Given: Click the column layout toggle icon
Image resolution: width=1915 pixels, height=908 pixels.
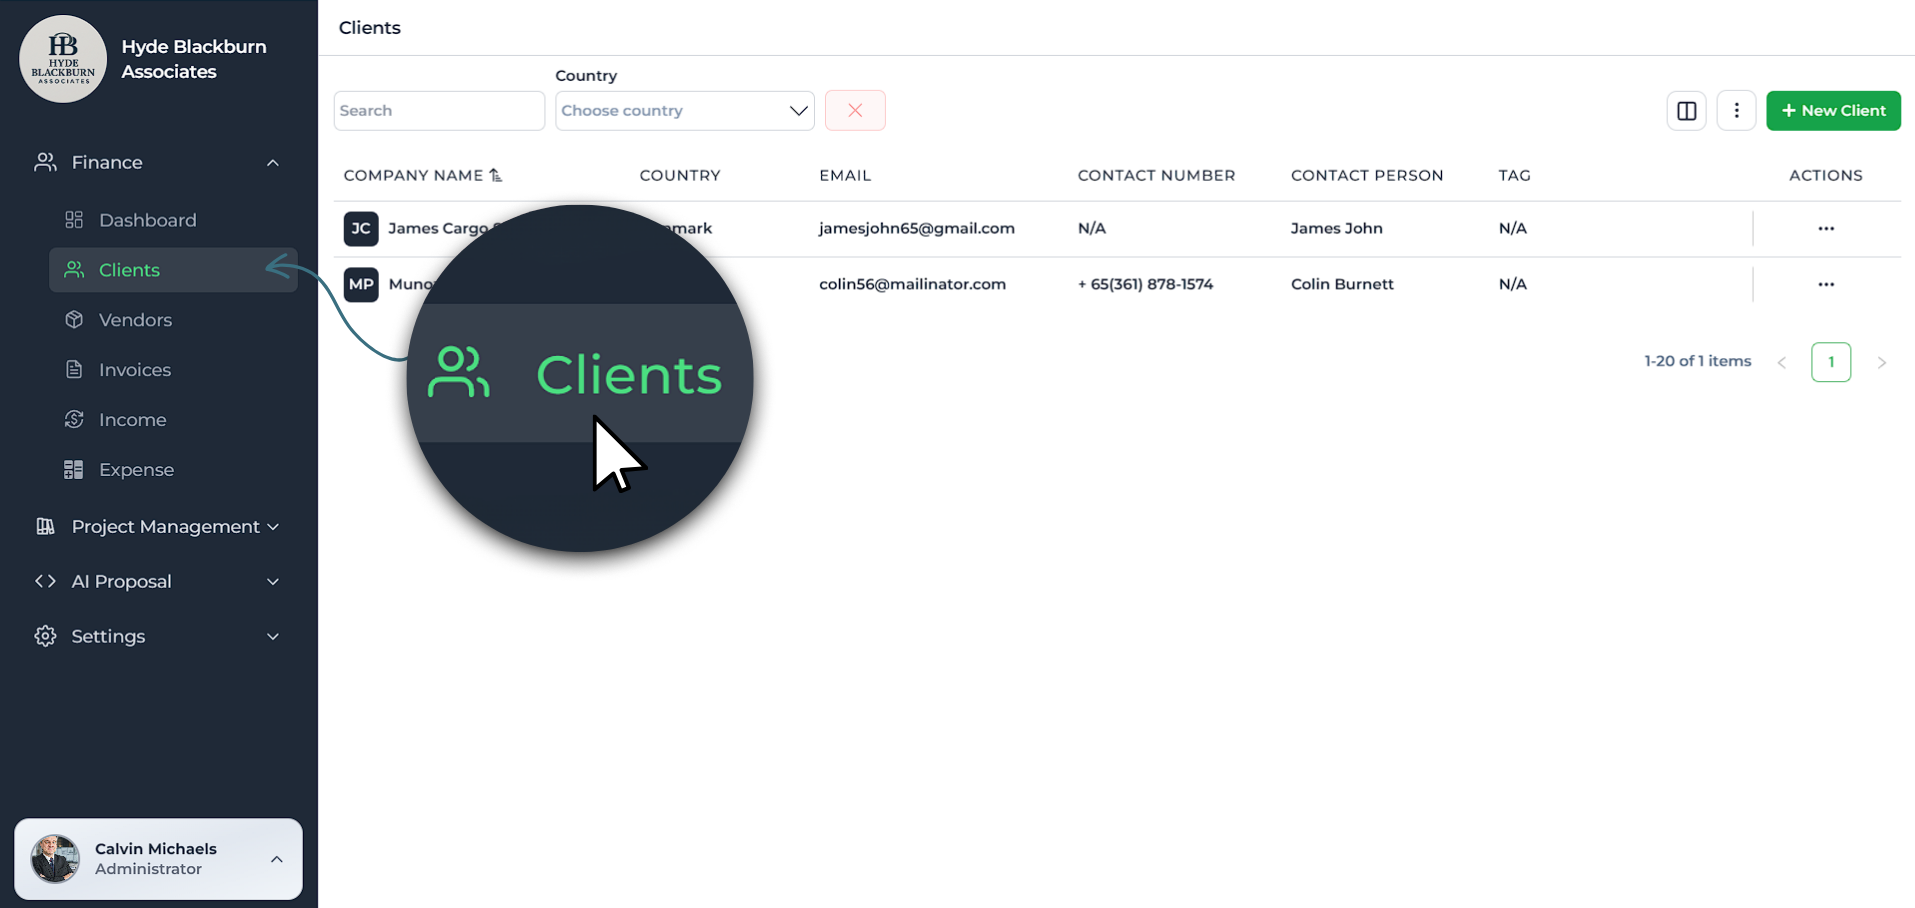Looking at the screenshot, I should click(1686, 111).
